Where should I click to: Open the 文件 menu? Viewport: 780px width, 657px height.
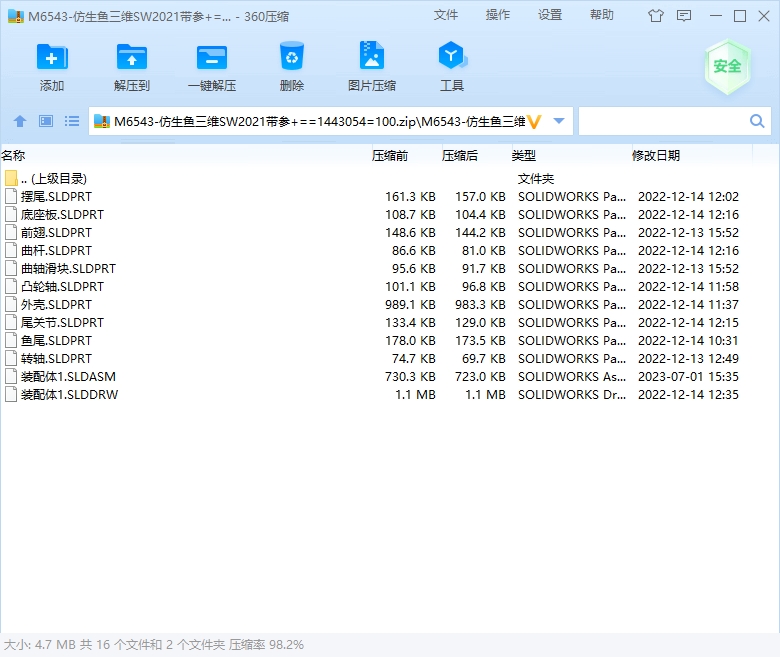pyautogui.click(x=446, y=15)
